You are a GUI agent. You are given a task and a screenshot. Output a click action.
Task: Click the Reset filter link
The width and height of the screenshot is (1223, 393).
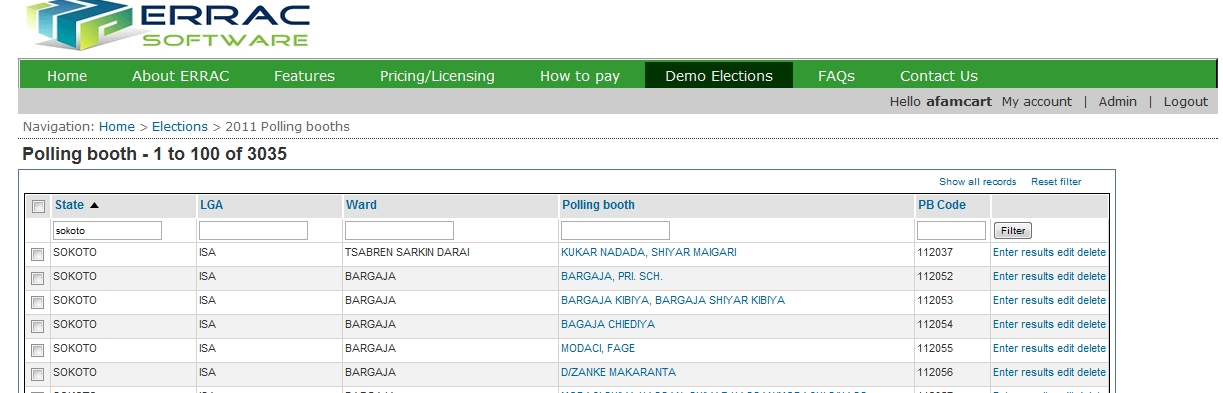point(1056,182)
